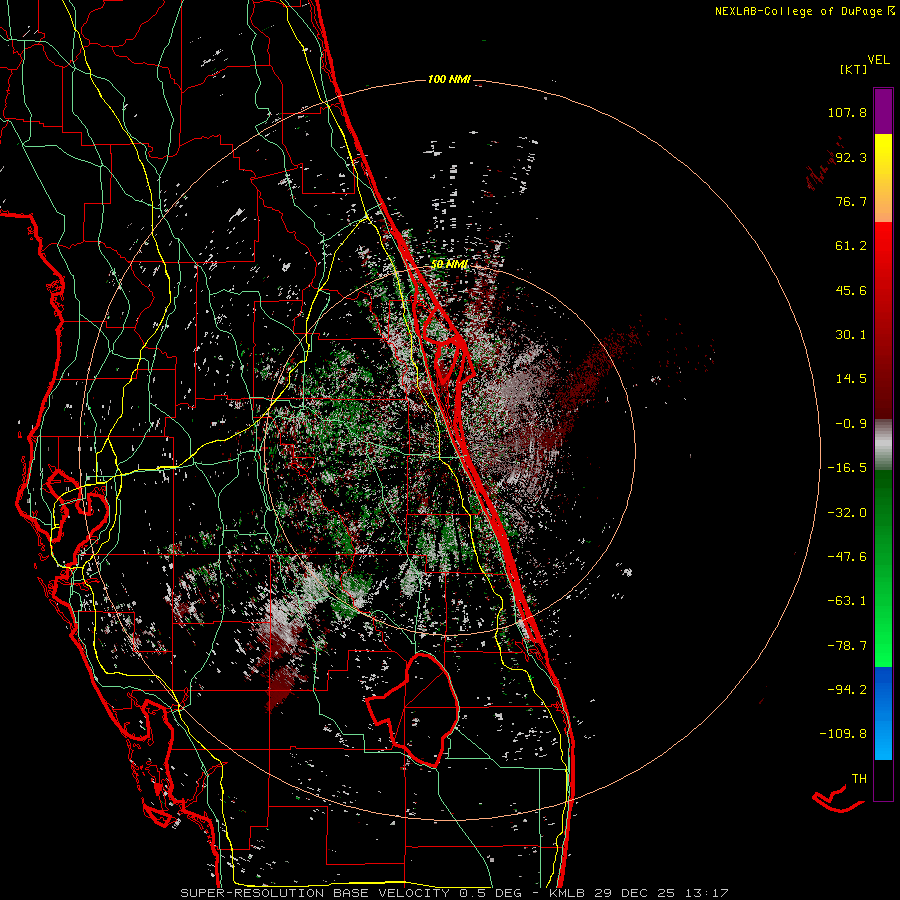Click the -0.9 velocity scale value
The height and width of the screenshot is (900, 900).
(x=851, y=424)
